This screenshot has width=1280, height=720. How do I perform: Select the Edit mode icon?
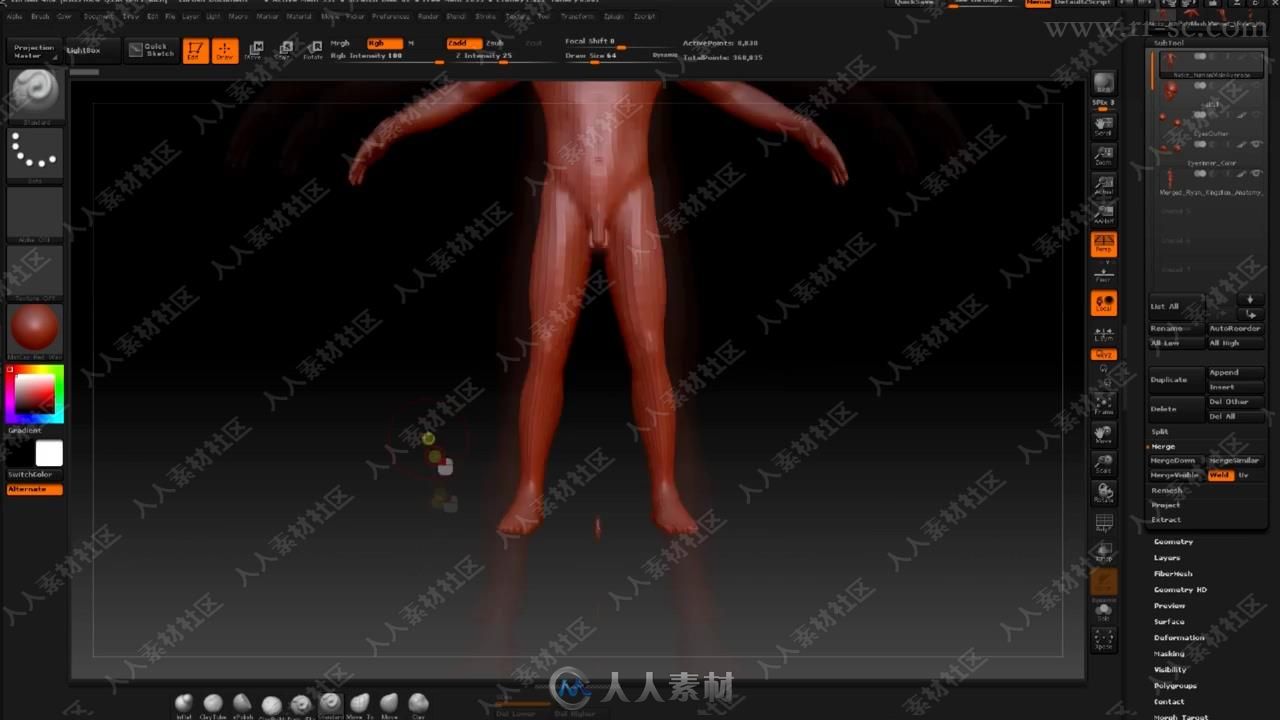point(196,51)
